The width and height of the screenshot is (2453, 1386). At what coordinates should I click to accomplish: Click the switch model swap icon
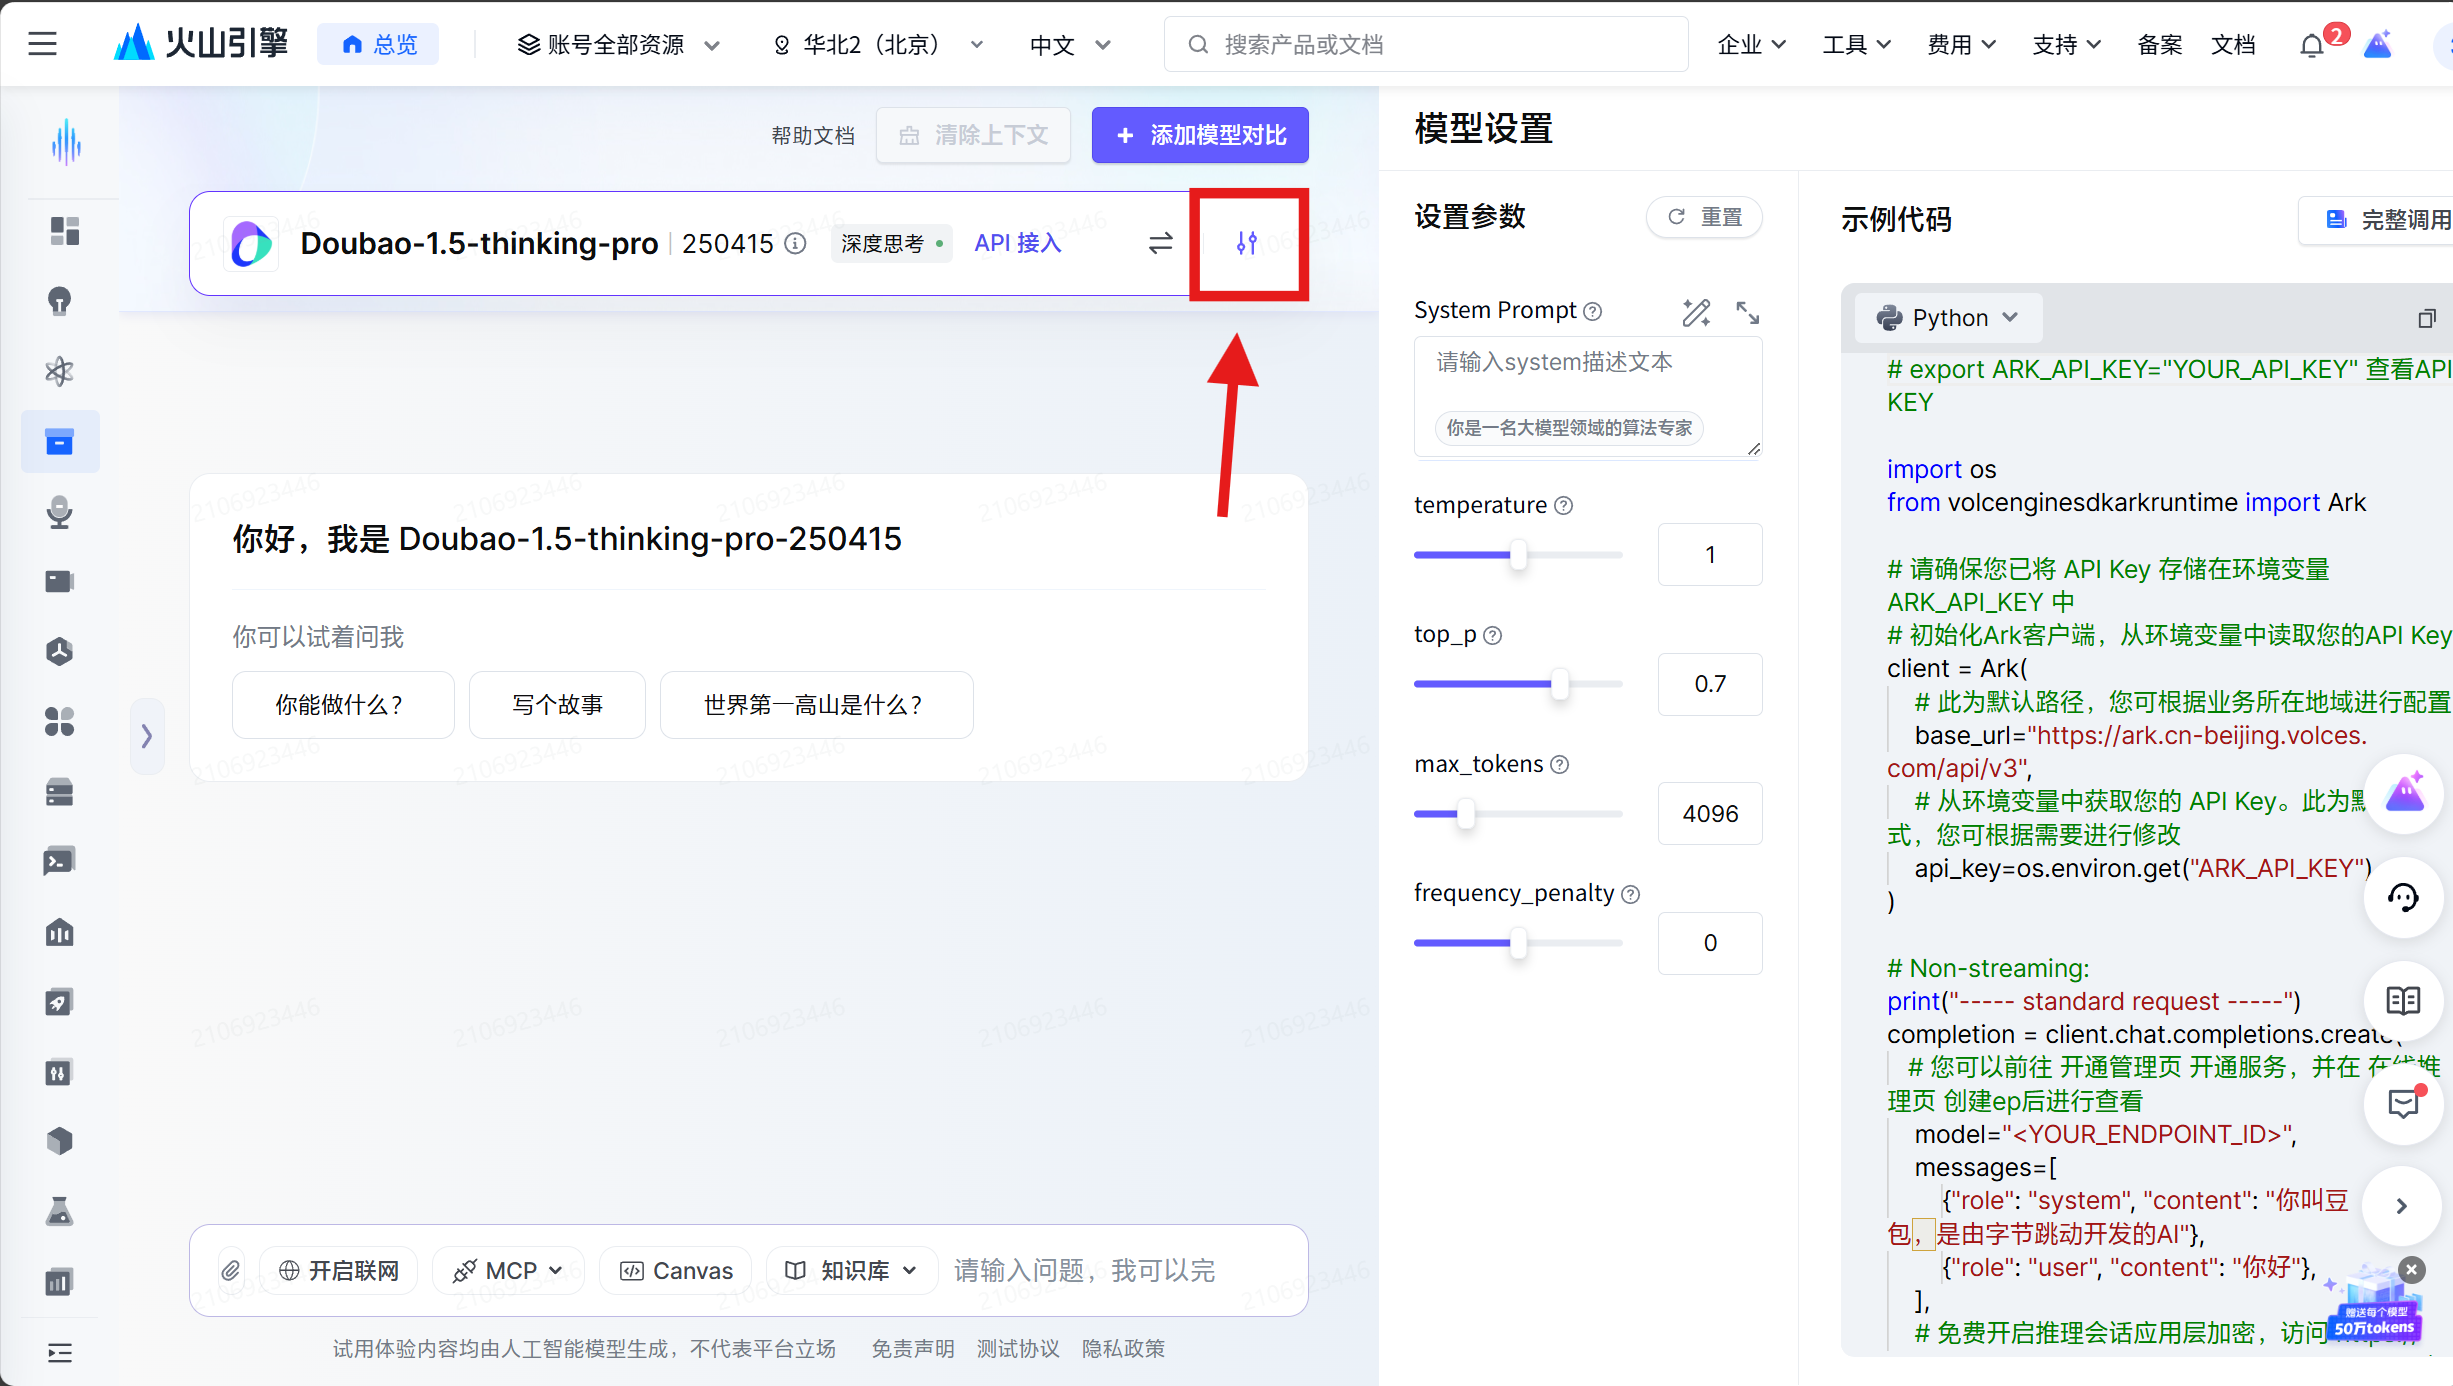click(1160, 243)
